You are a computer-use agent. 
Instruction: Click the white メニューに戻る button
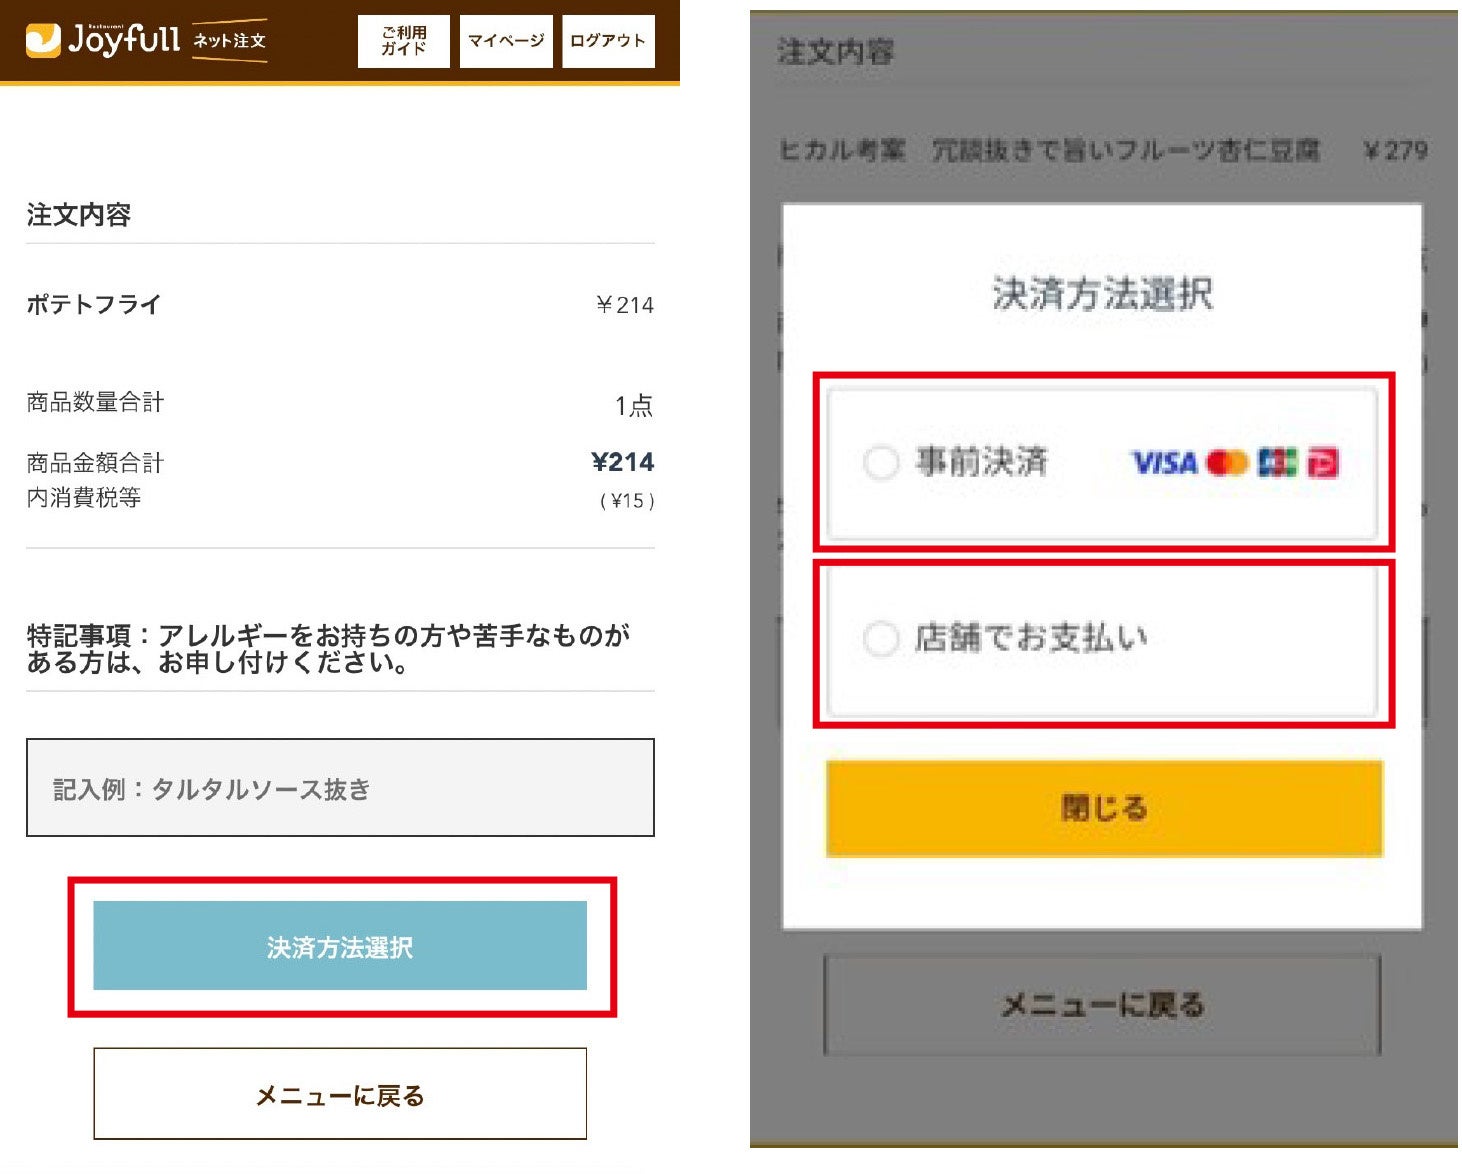(x=340, y=1094)
